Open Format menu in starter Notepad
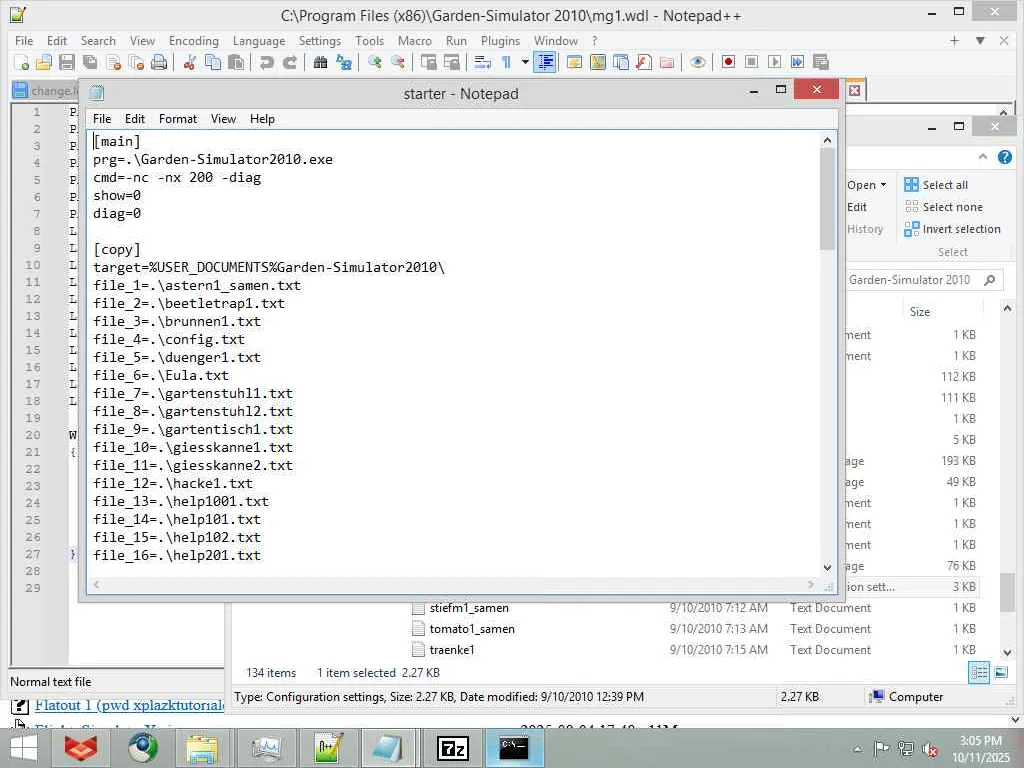 178,119
